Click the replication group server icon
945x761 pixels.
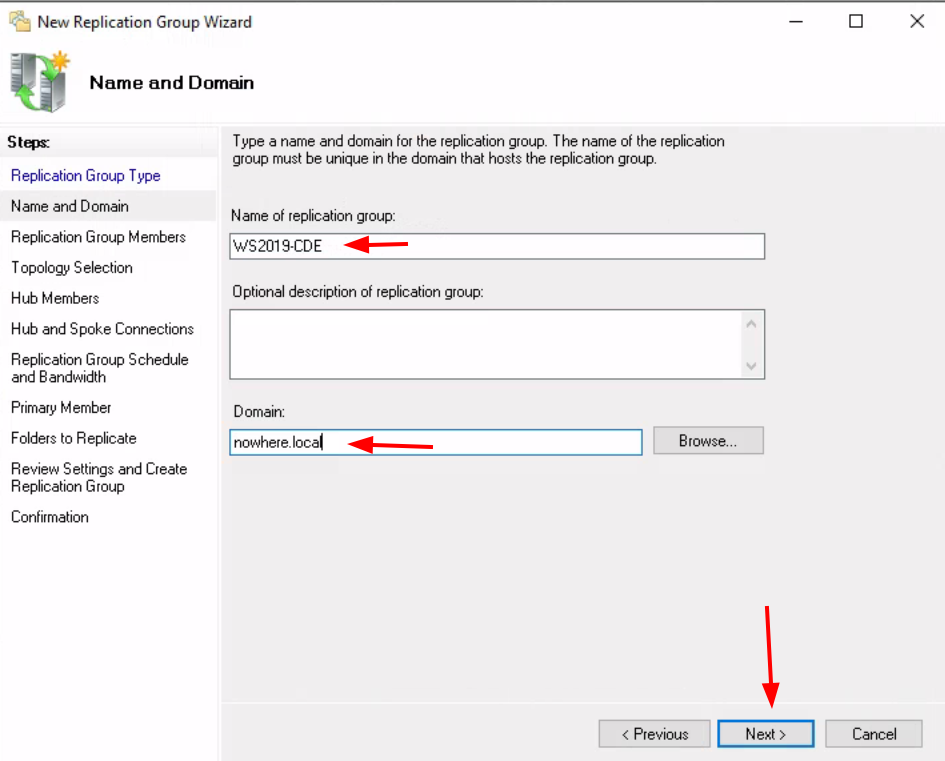(40, 81)
